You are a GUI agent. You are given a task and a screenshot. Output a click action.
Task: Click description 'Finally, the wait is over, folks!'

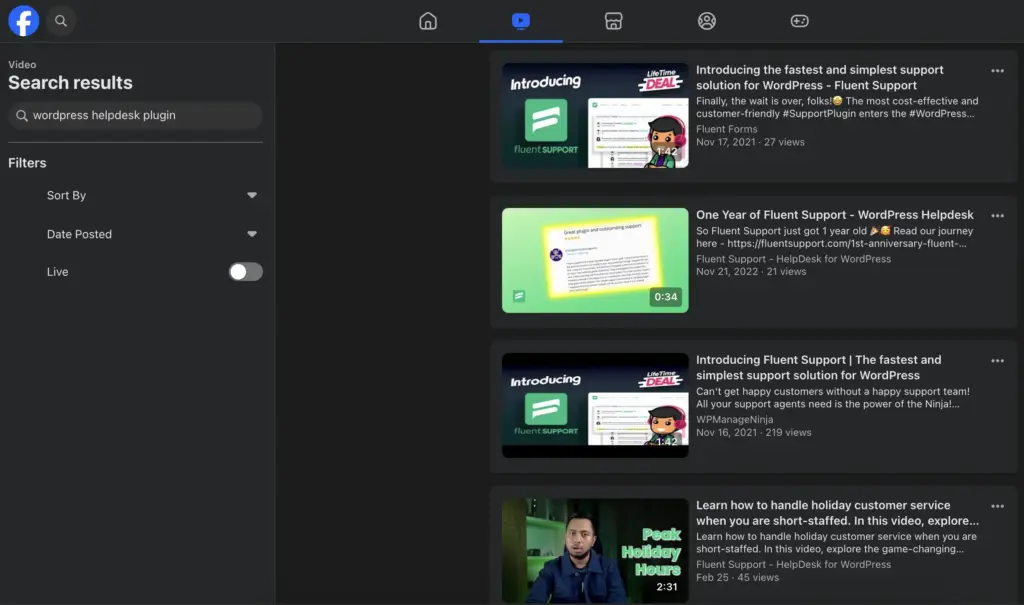[x=837, y=107]
